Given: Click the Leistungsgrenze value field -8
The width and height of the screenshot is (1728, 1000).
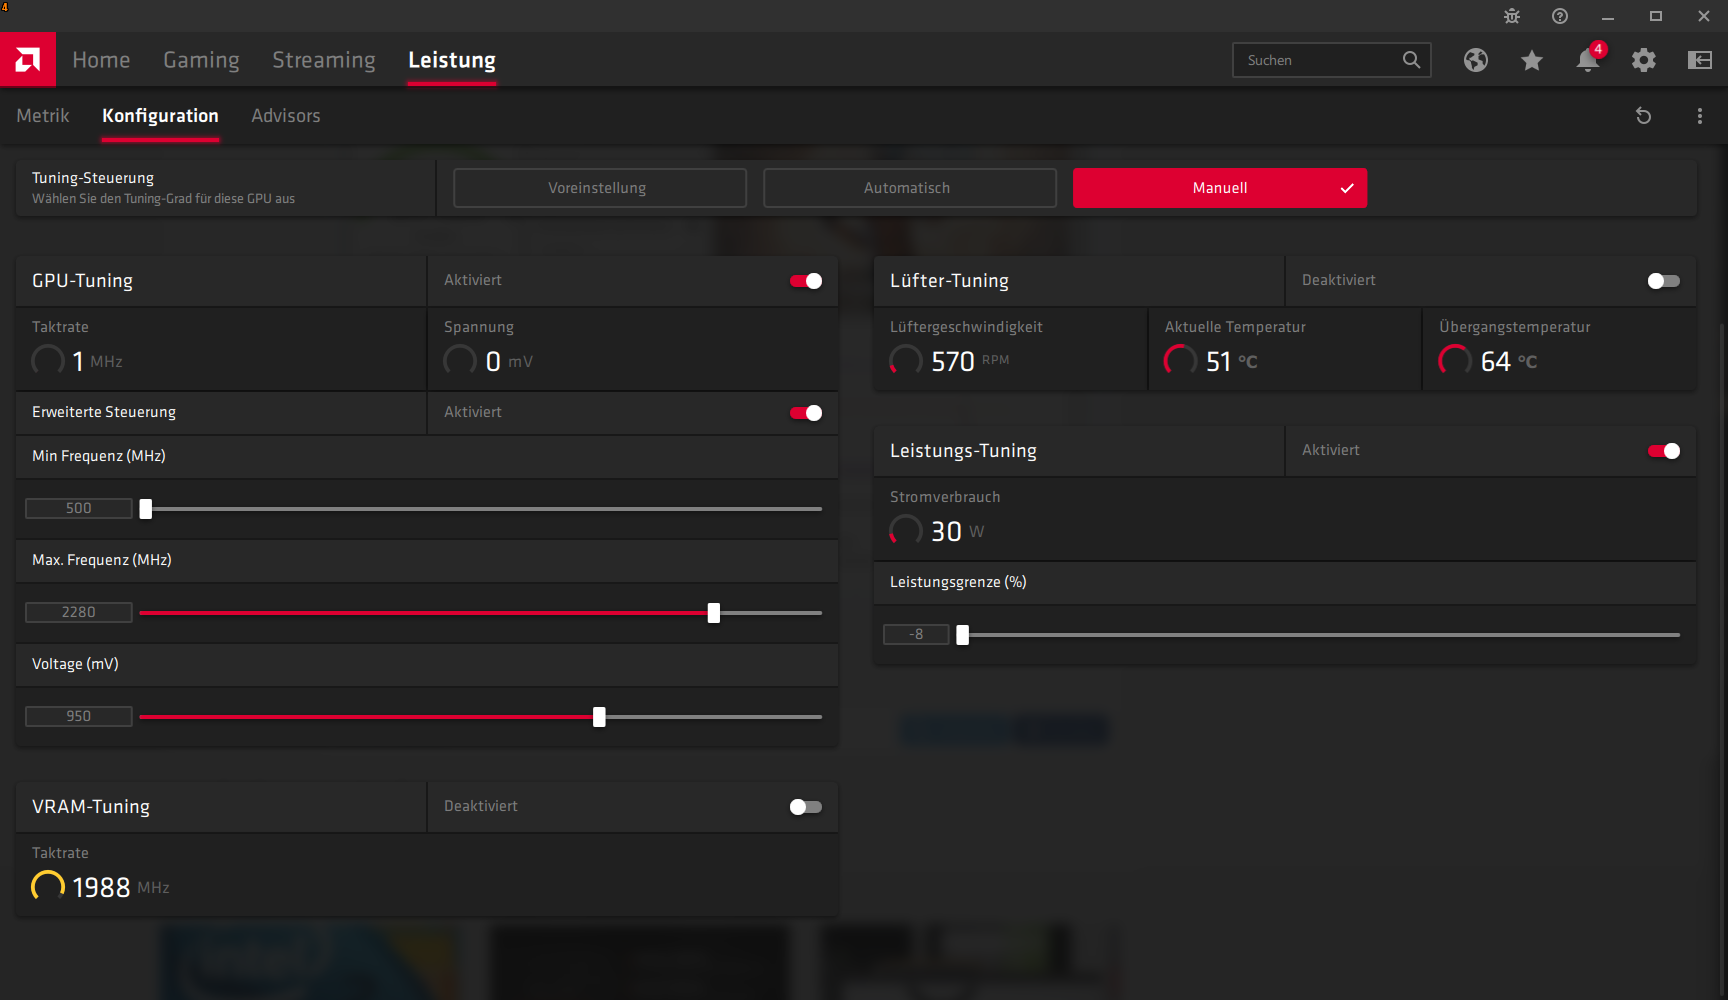Looking at the screenshot, I should pos(916,634).
